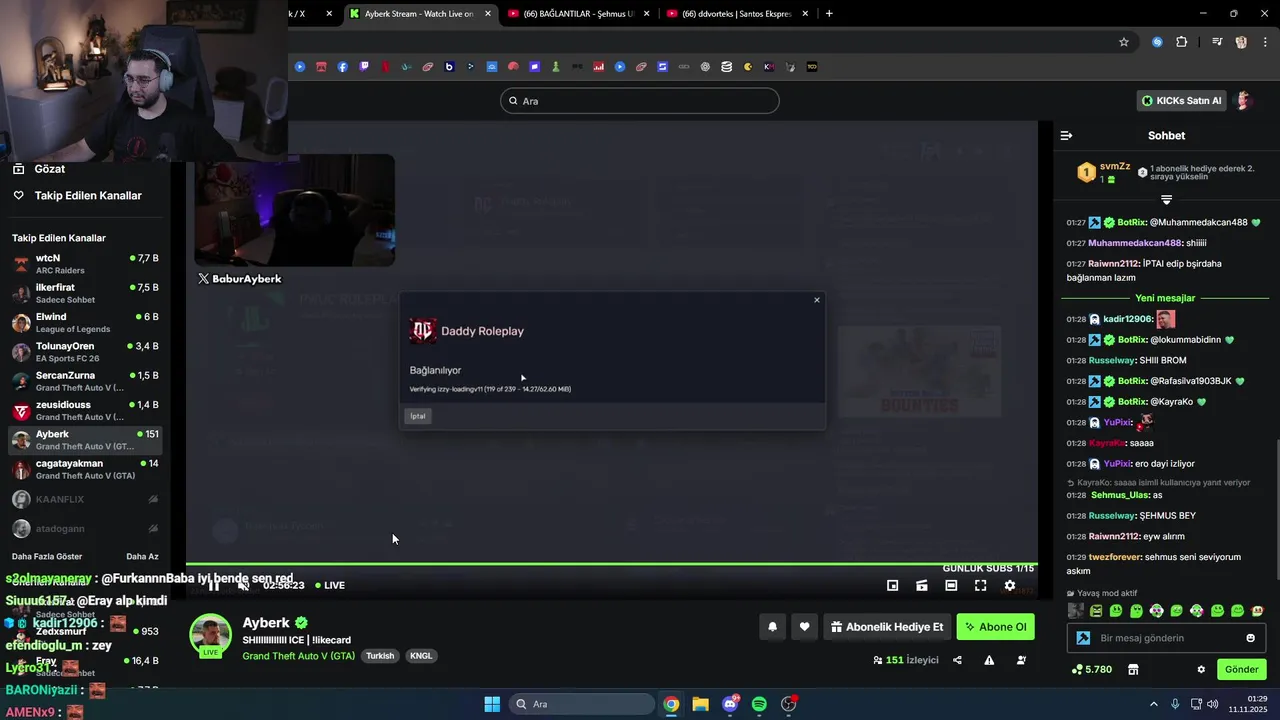The width and height of the screenshot is (1280, 720).
Task: Cancel the connection with İptal
Action: tap(418, 416)
